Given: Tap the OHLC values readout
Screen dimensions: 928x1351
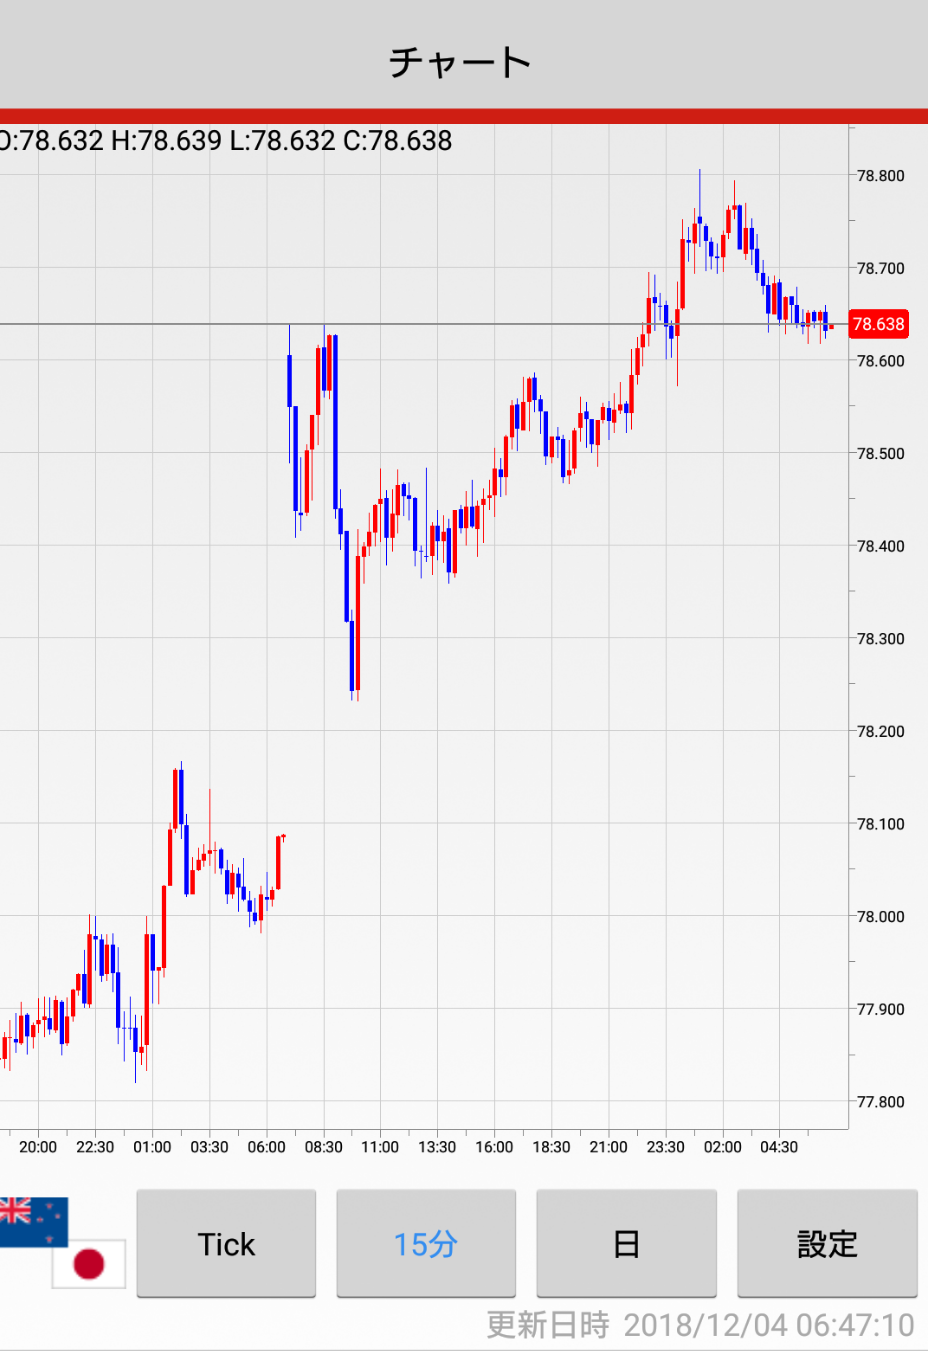Looking at the screenshot, I should pos(226,141).
